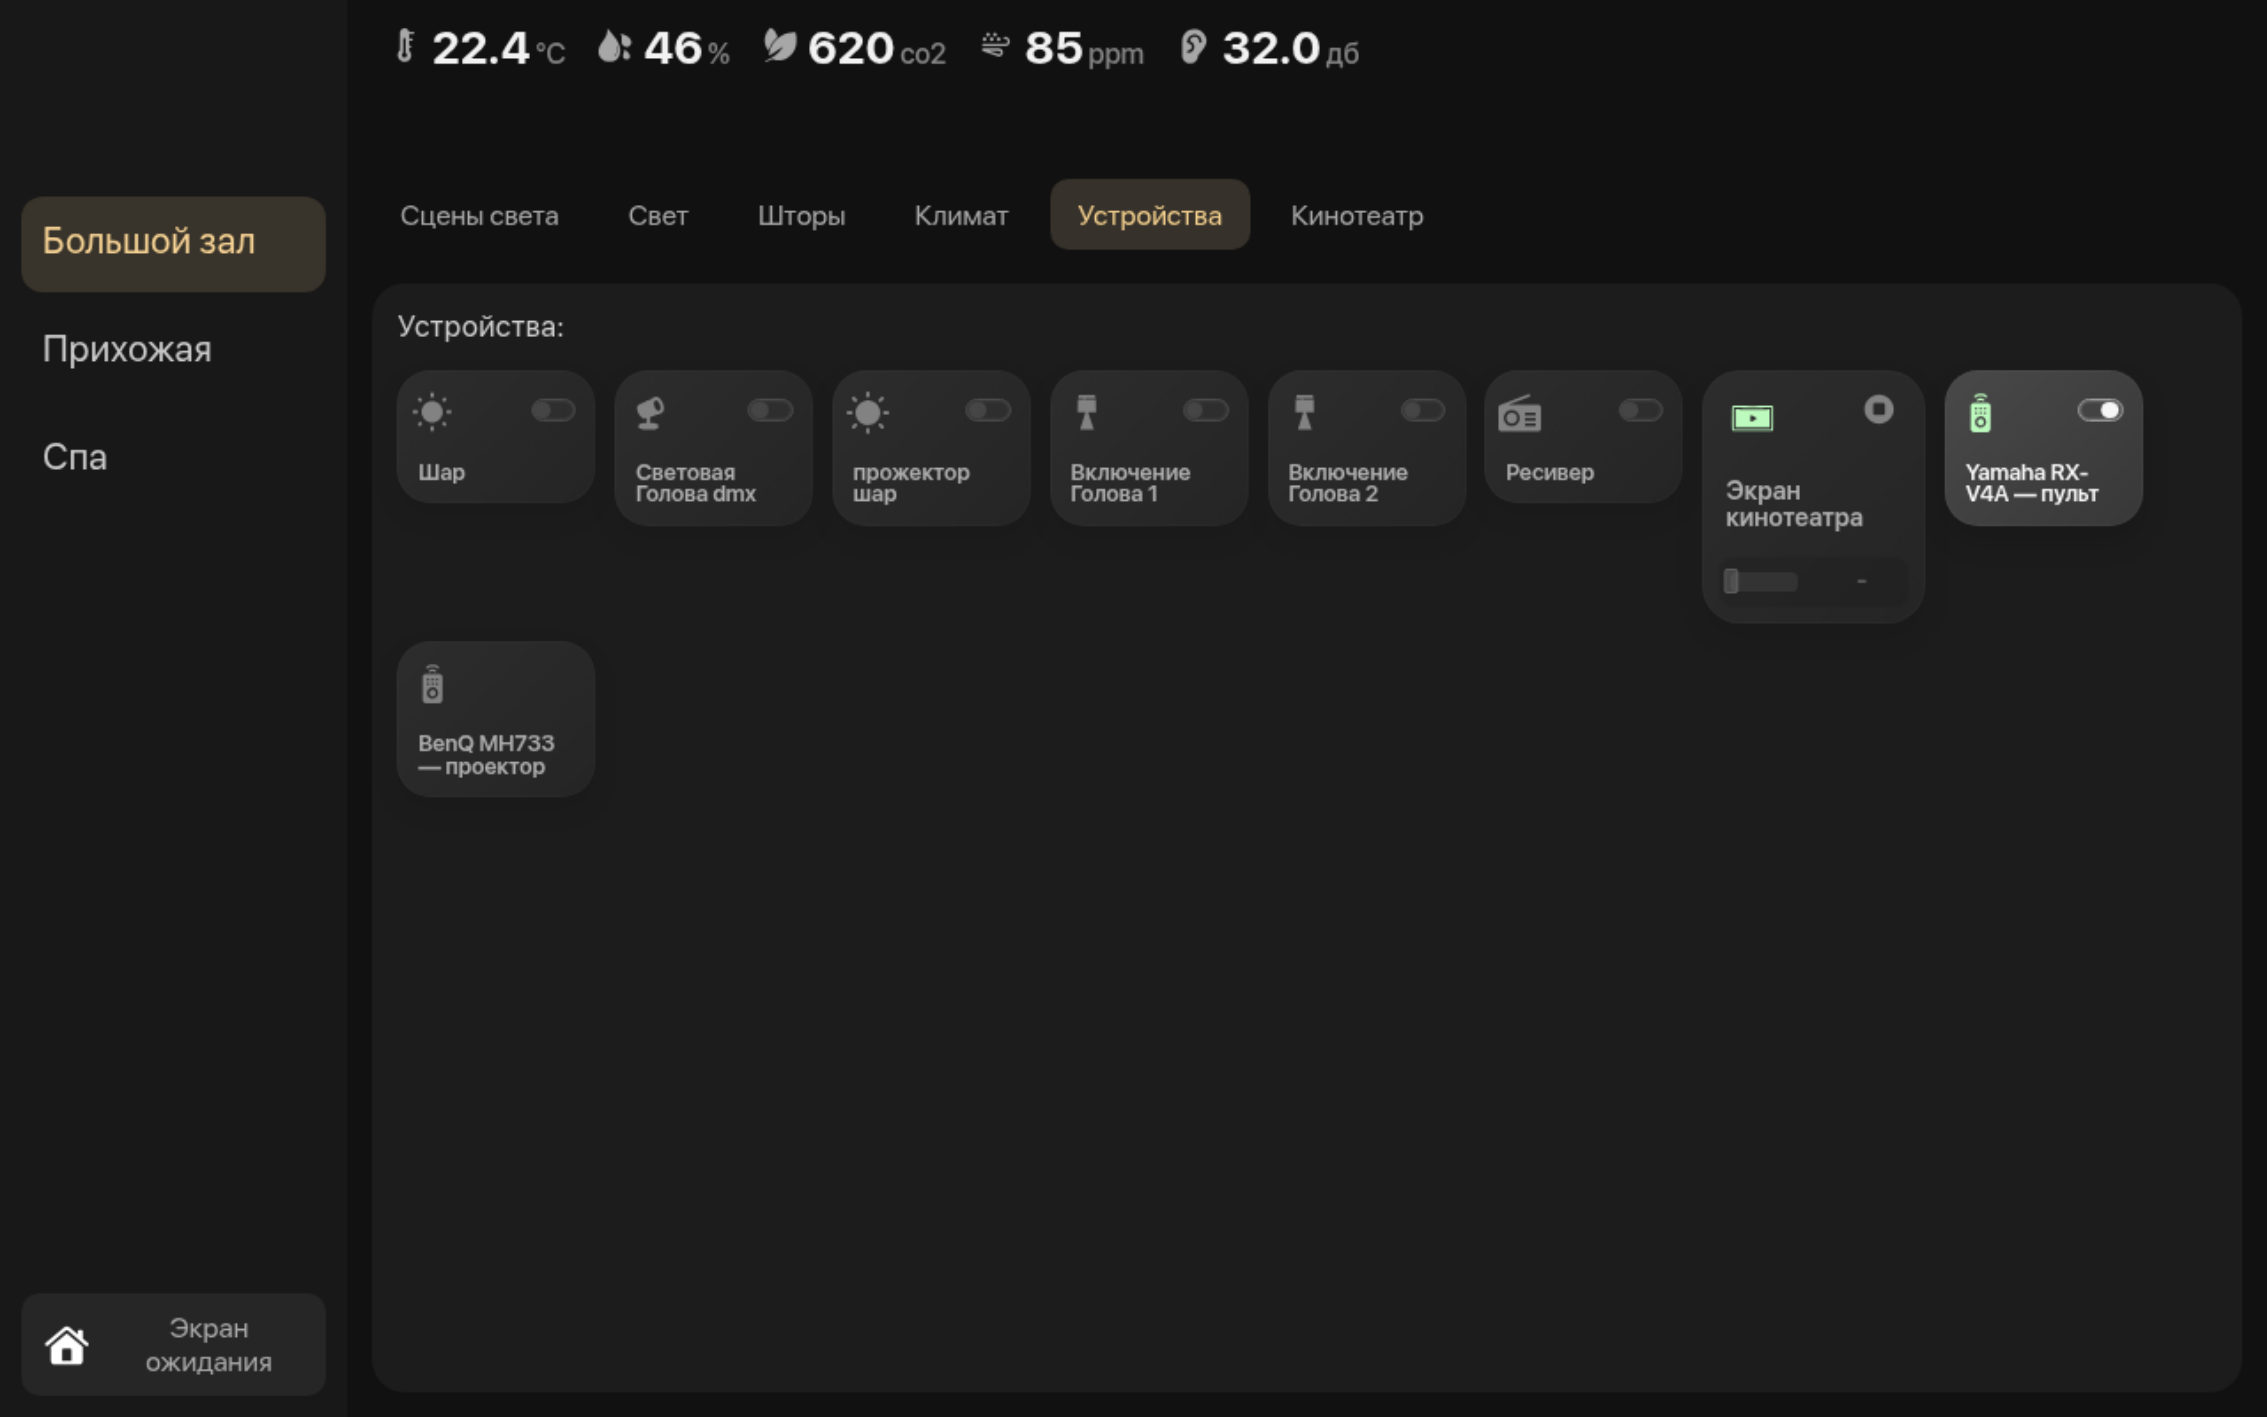
Task: Click the sun icon on the Шар card
Action: [432, 412]
